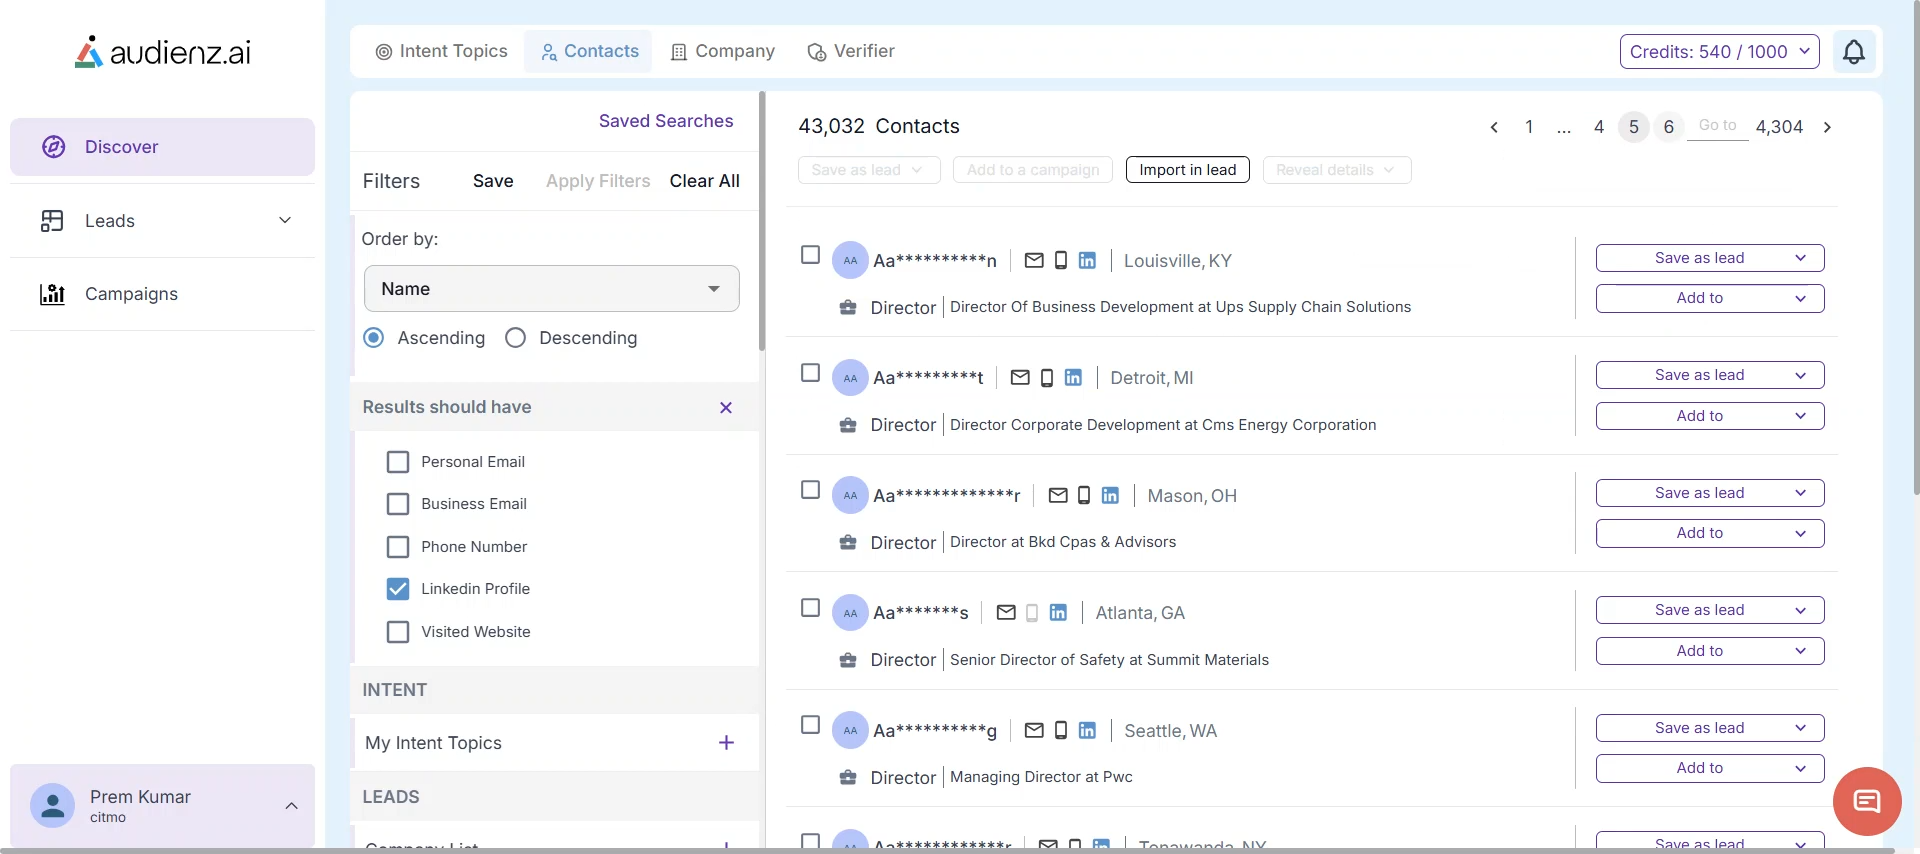Switch to the Verifier tab
The width and height of the screenshot is (1920, 854).
(851, 51)
